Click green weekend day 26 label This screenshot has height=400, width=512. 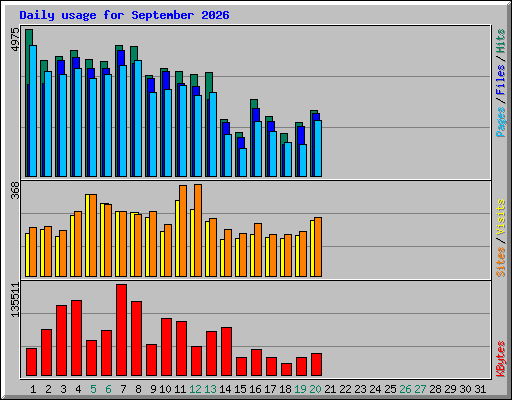point(405,389)
